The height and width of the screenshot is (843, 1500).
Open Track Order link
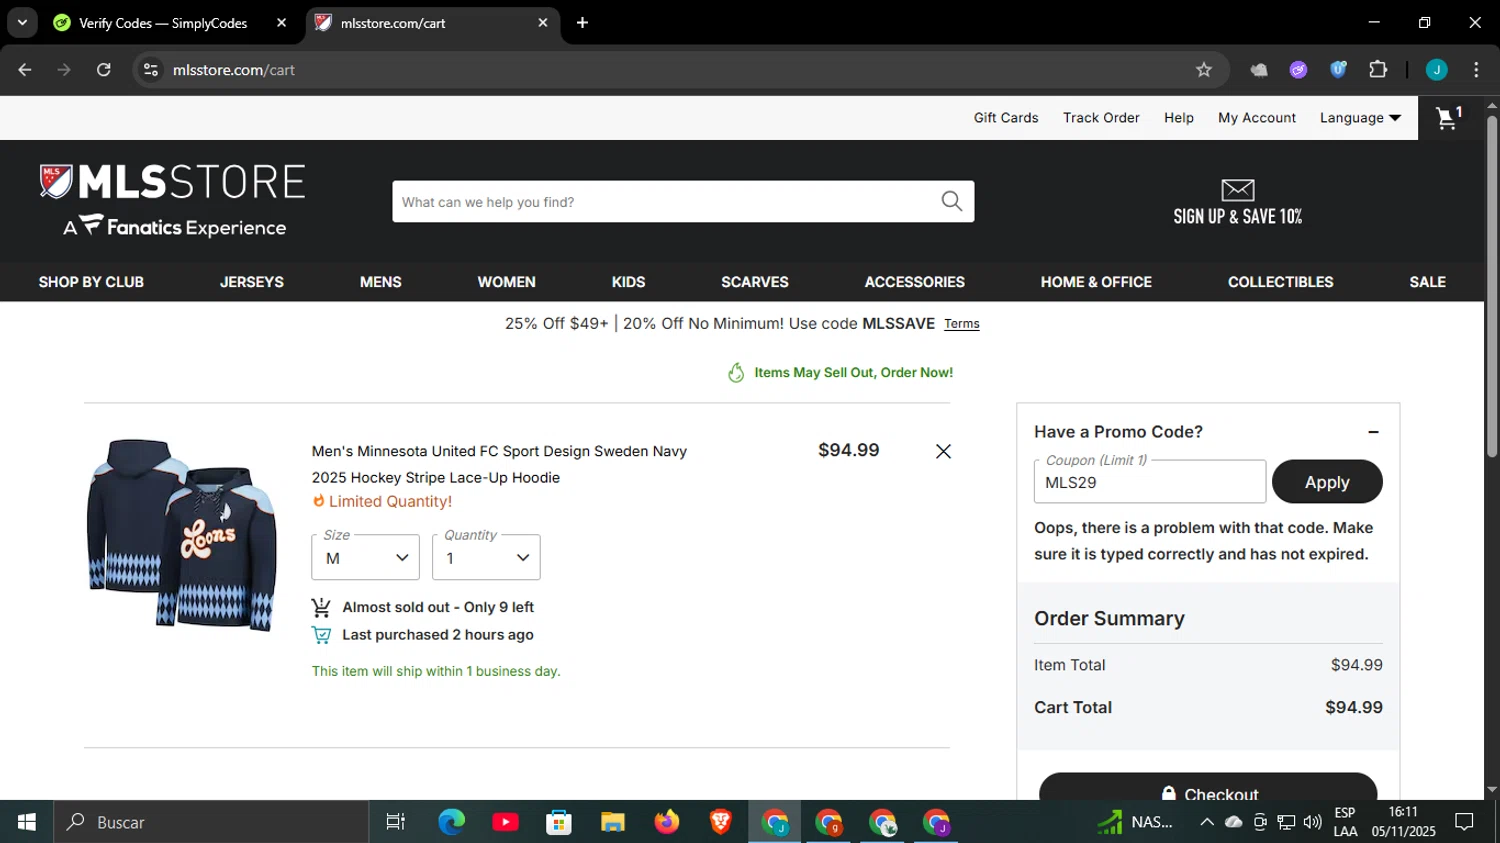[1101, 118]
